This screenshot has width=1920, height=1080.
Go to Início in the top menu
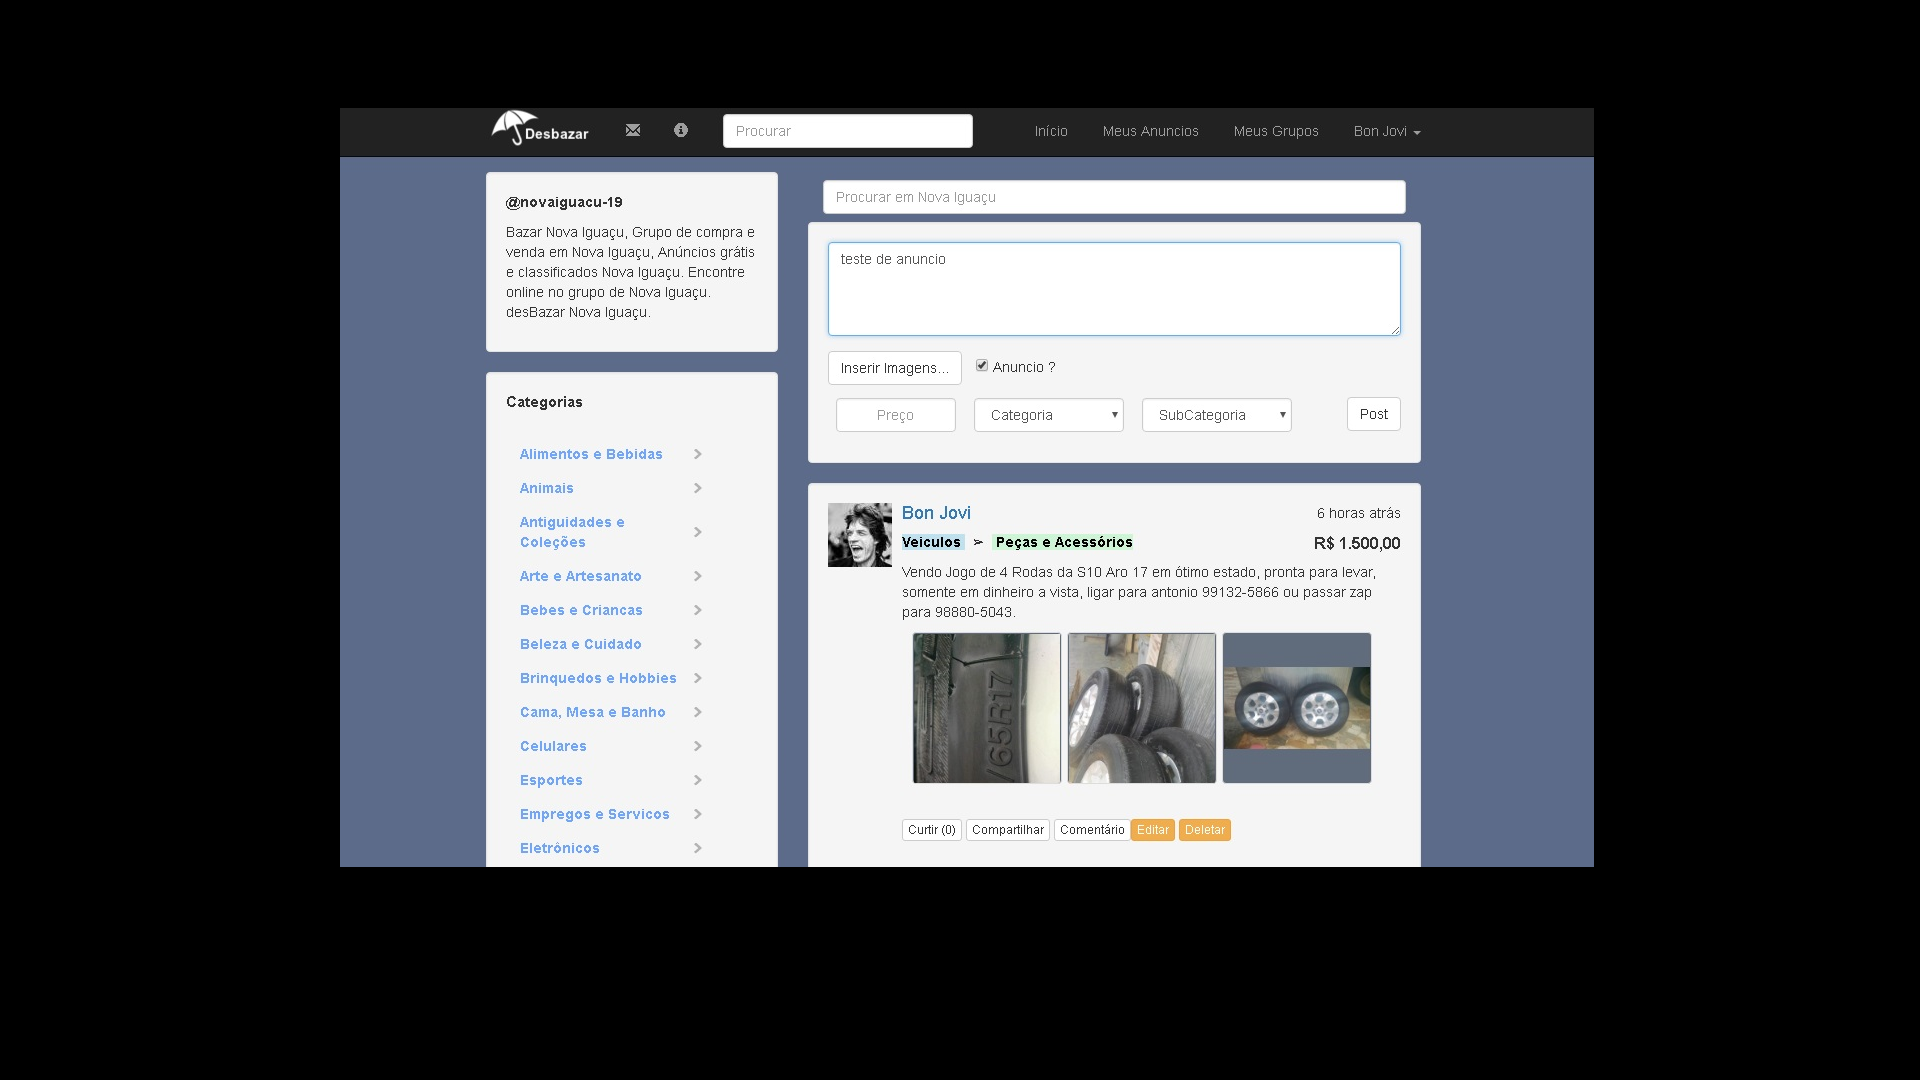1051,131
